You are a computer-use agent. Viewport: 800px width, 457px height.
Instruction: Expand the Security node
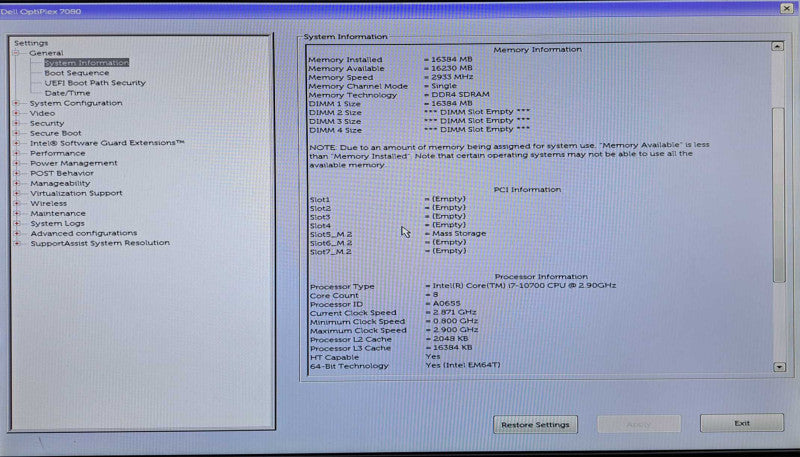click(x=16, y=123)
